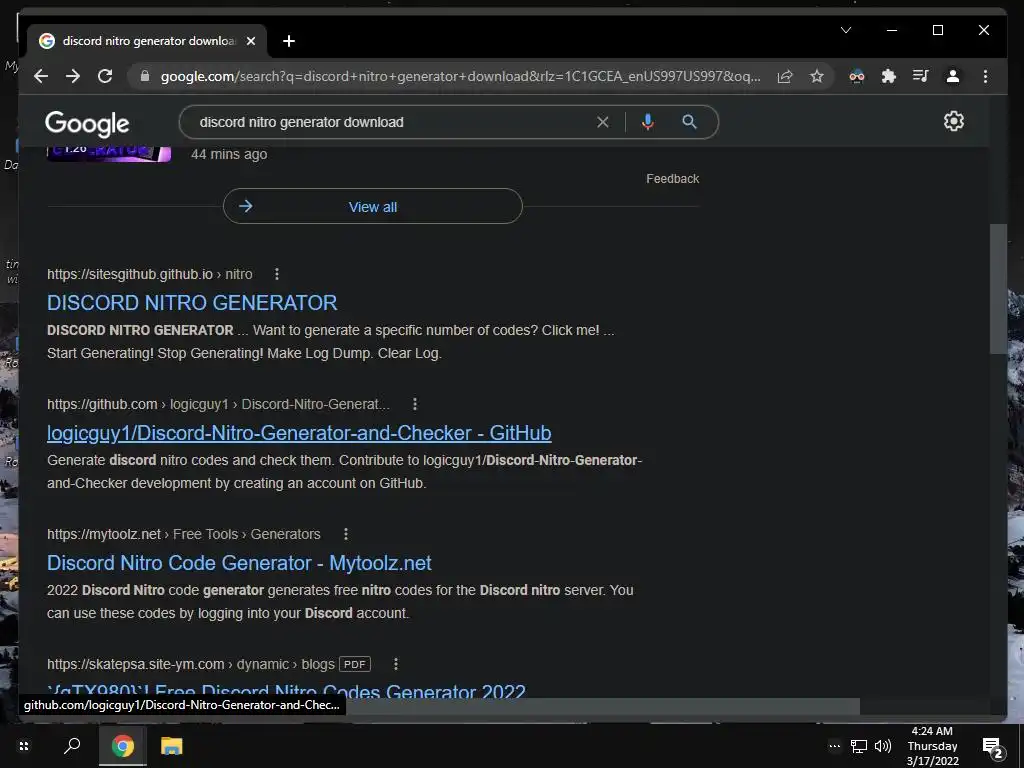Submit search with magnifier icon
1024x768 pixels.
click(689, 122)
